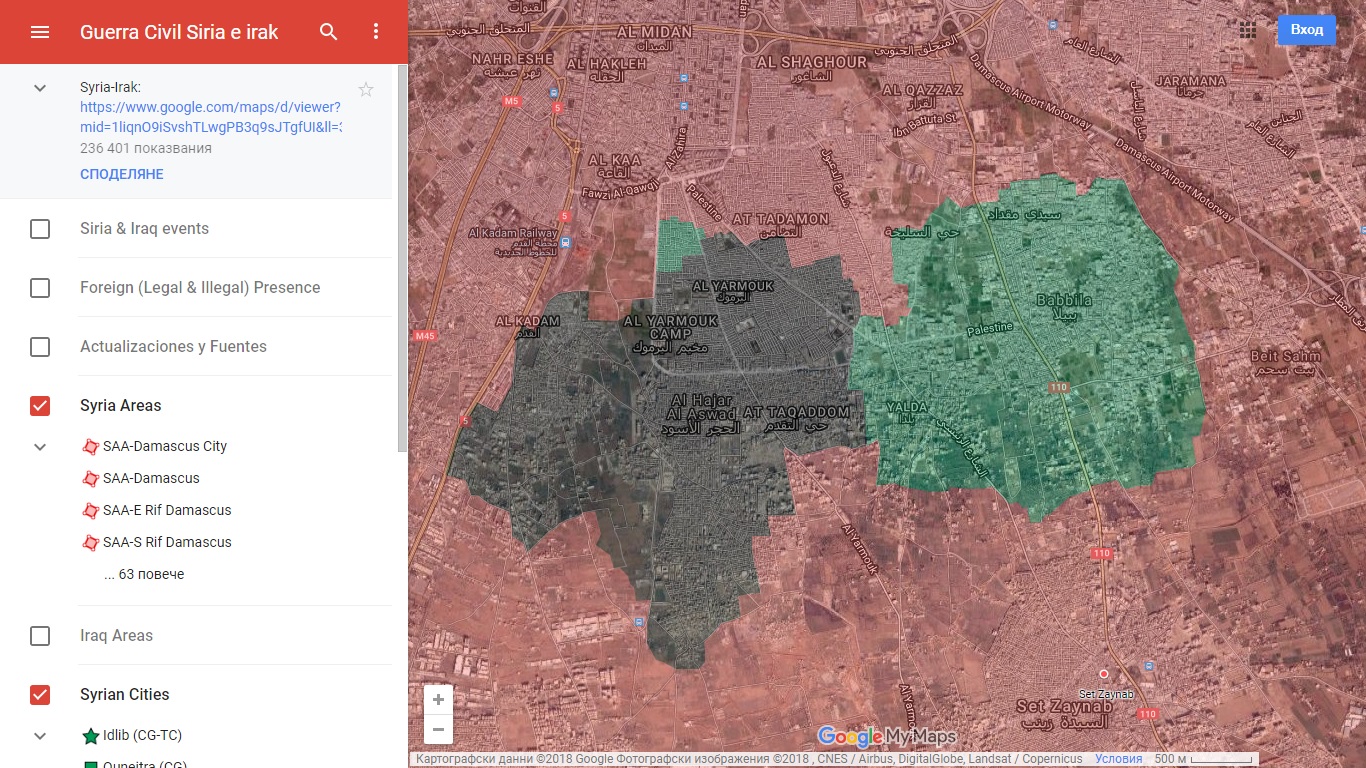The width and height of the screenshot is (1366, 768).
Task: Zoom in the map with plus button
Action: tap(438, 700)
